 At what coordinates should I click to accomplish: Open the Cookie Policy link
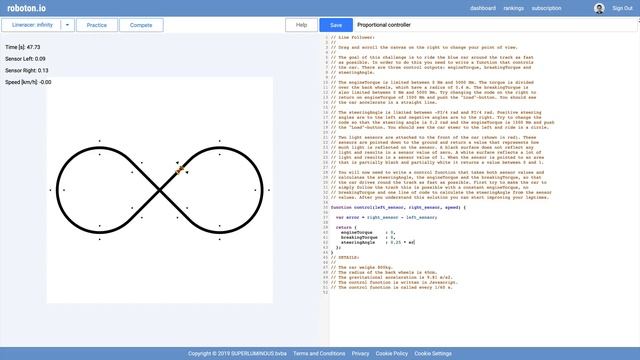[x=391, y=353]
